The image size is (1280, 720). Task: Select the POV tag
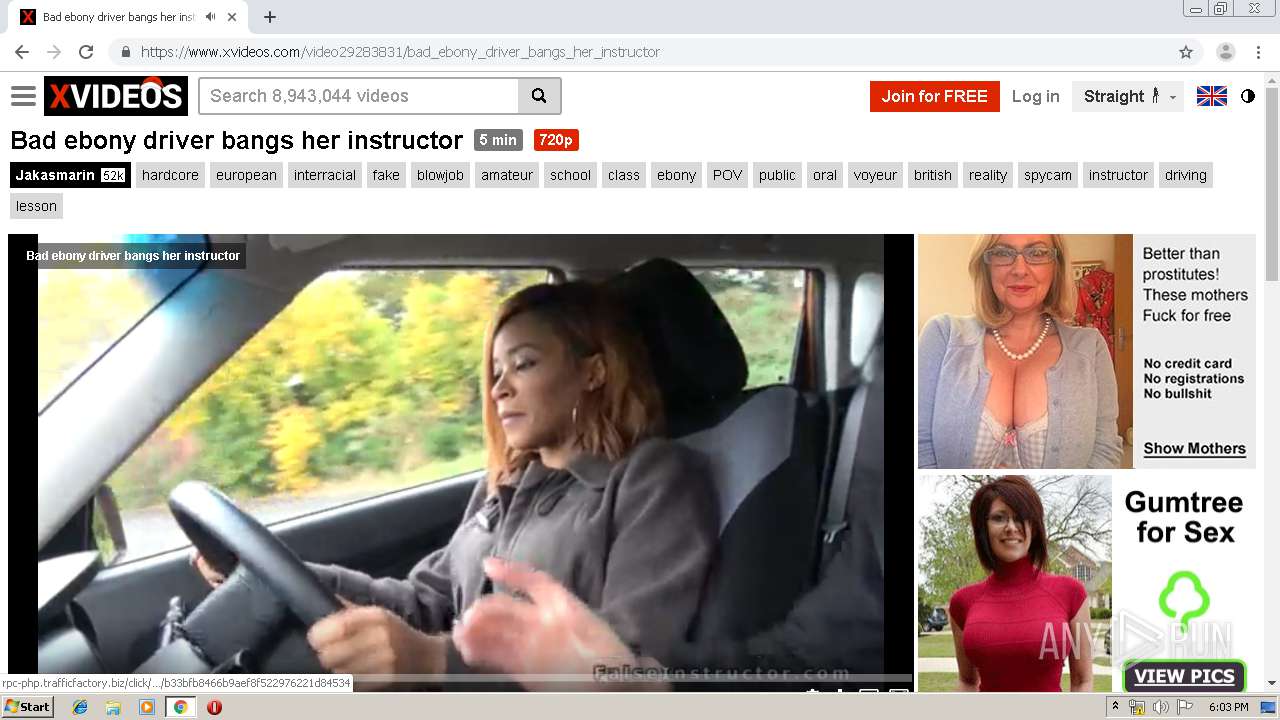[x=727, y=175]
